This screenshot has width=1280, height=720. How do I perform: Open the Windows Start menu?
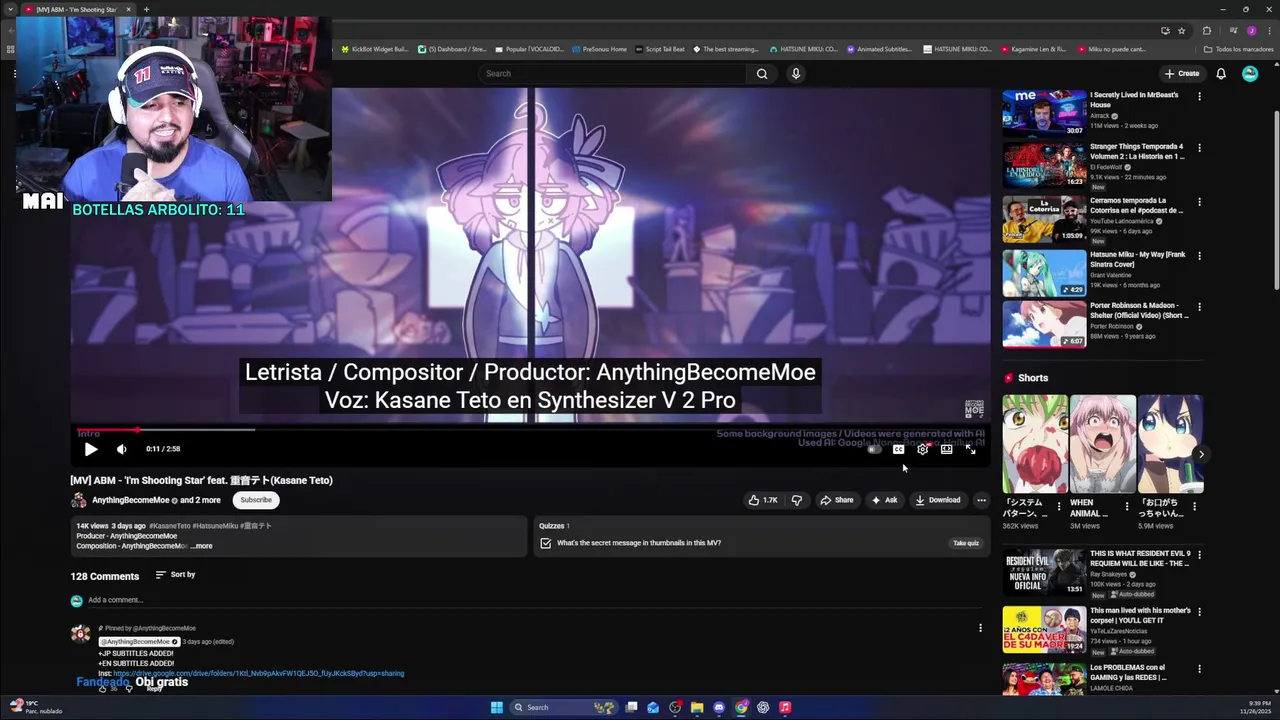pos(496,707)
